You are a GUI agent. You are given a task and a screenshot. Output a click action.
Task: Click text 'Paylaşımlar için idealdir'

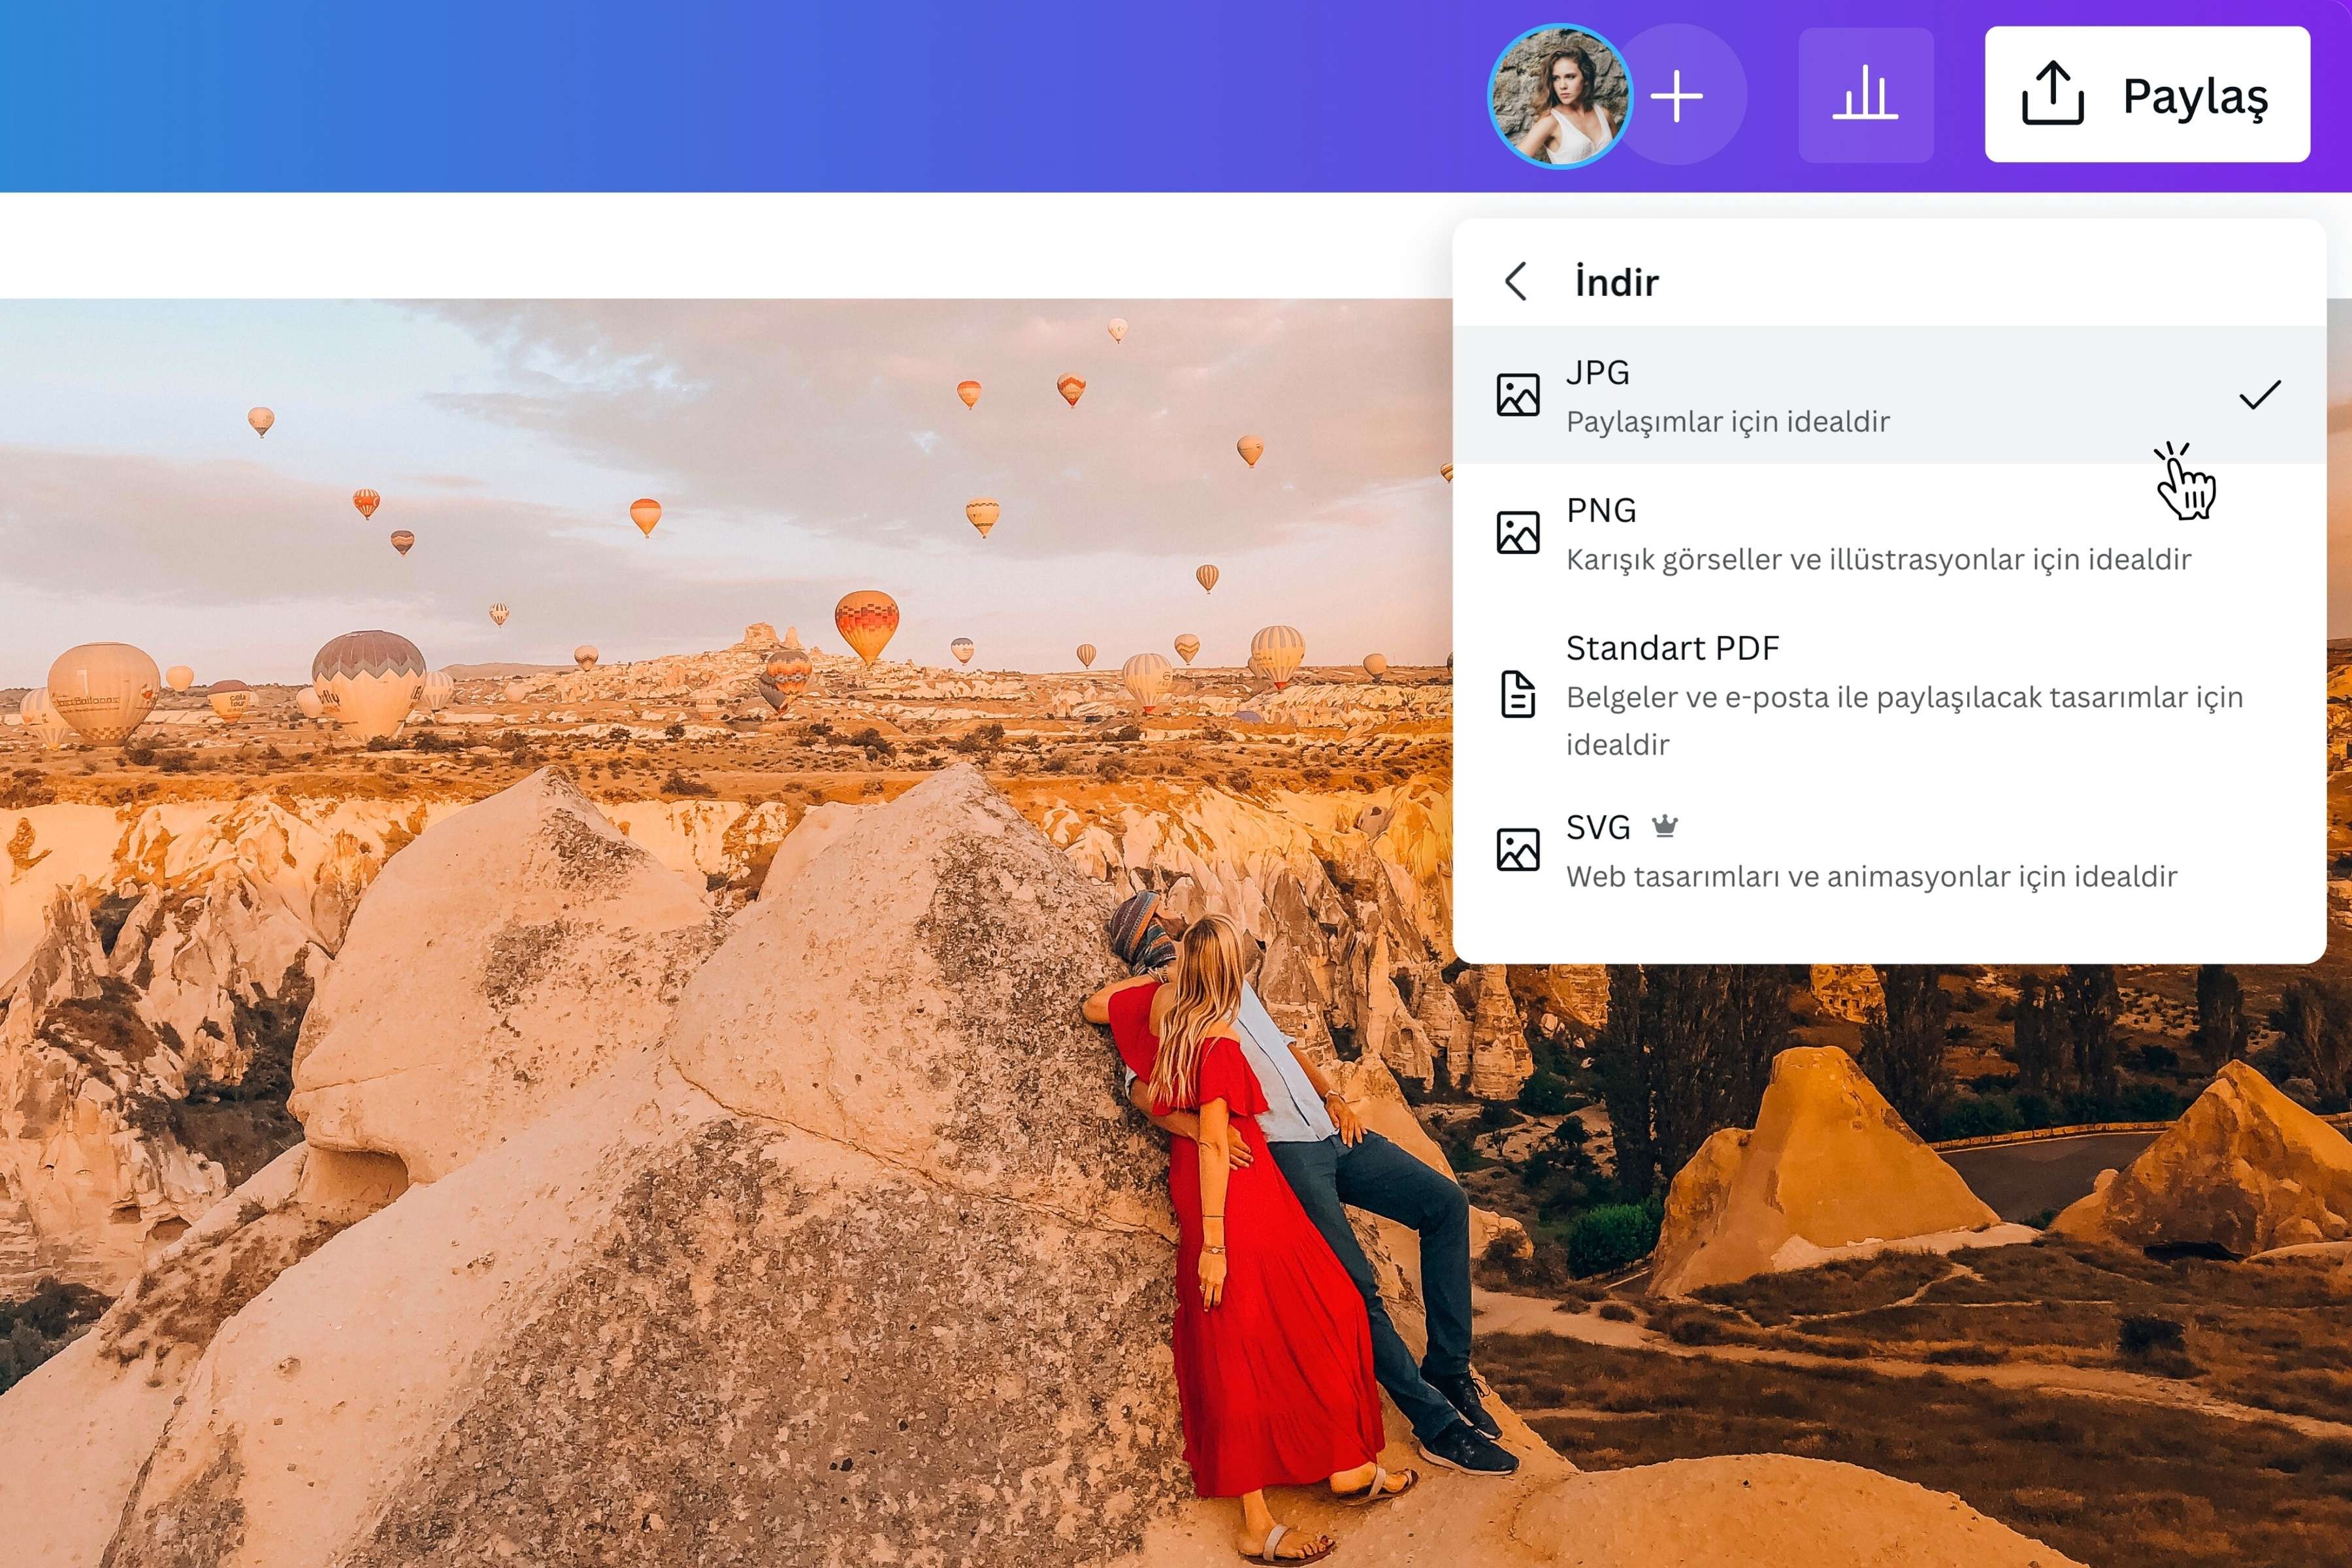(x=1728, y=422)
